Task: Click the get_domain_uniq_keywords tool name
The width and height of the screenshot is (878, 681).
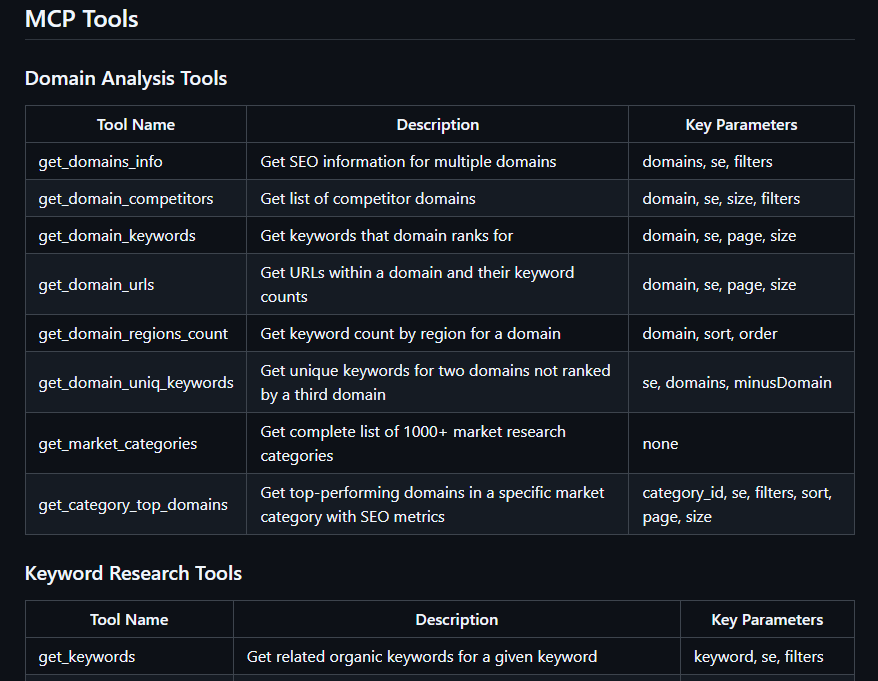Action: (x=136, y=383)
